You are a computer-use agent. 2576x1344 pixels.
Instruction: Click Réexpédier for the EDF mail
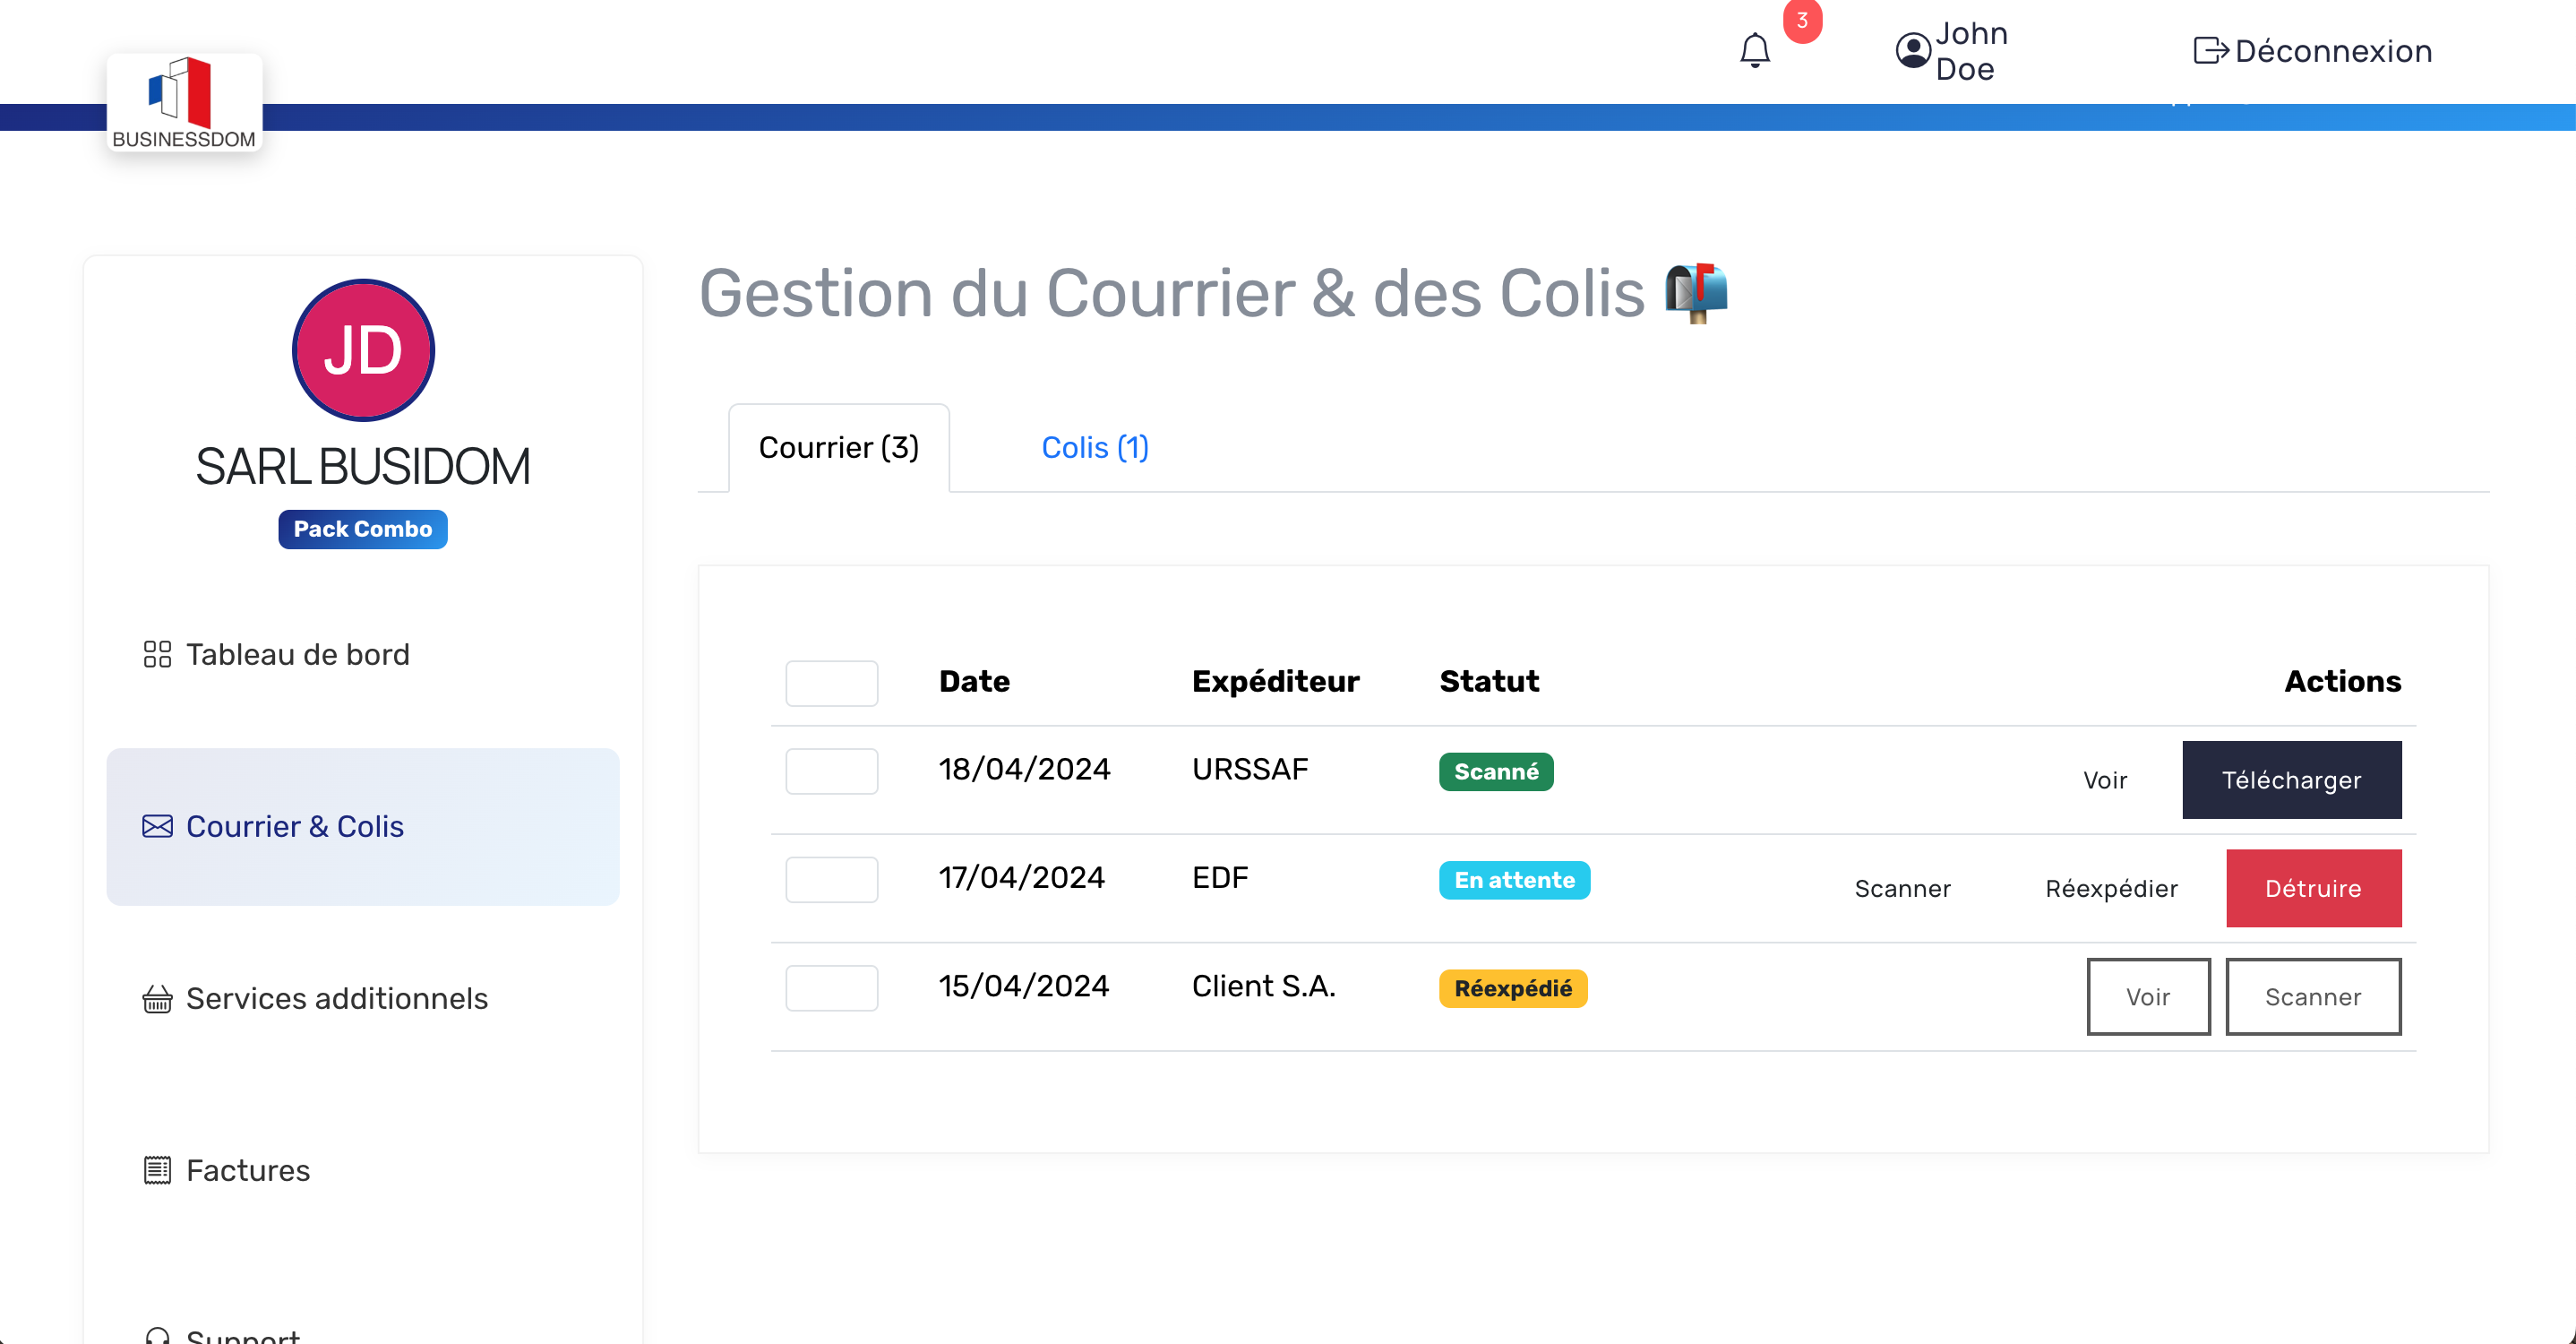[x=2111, y=888]
